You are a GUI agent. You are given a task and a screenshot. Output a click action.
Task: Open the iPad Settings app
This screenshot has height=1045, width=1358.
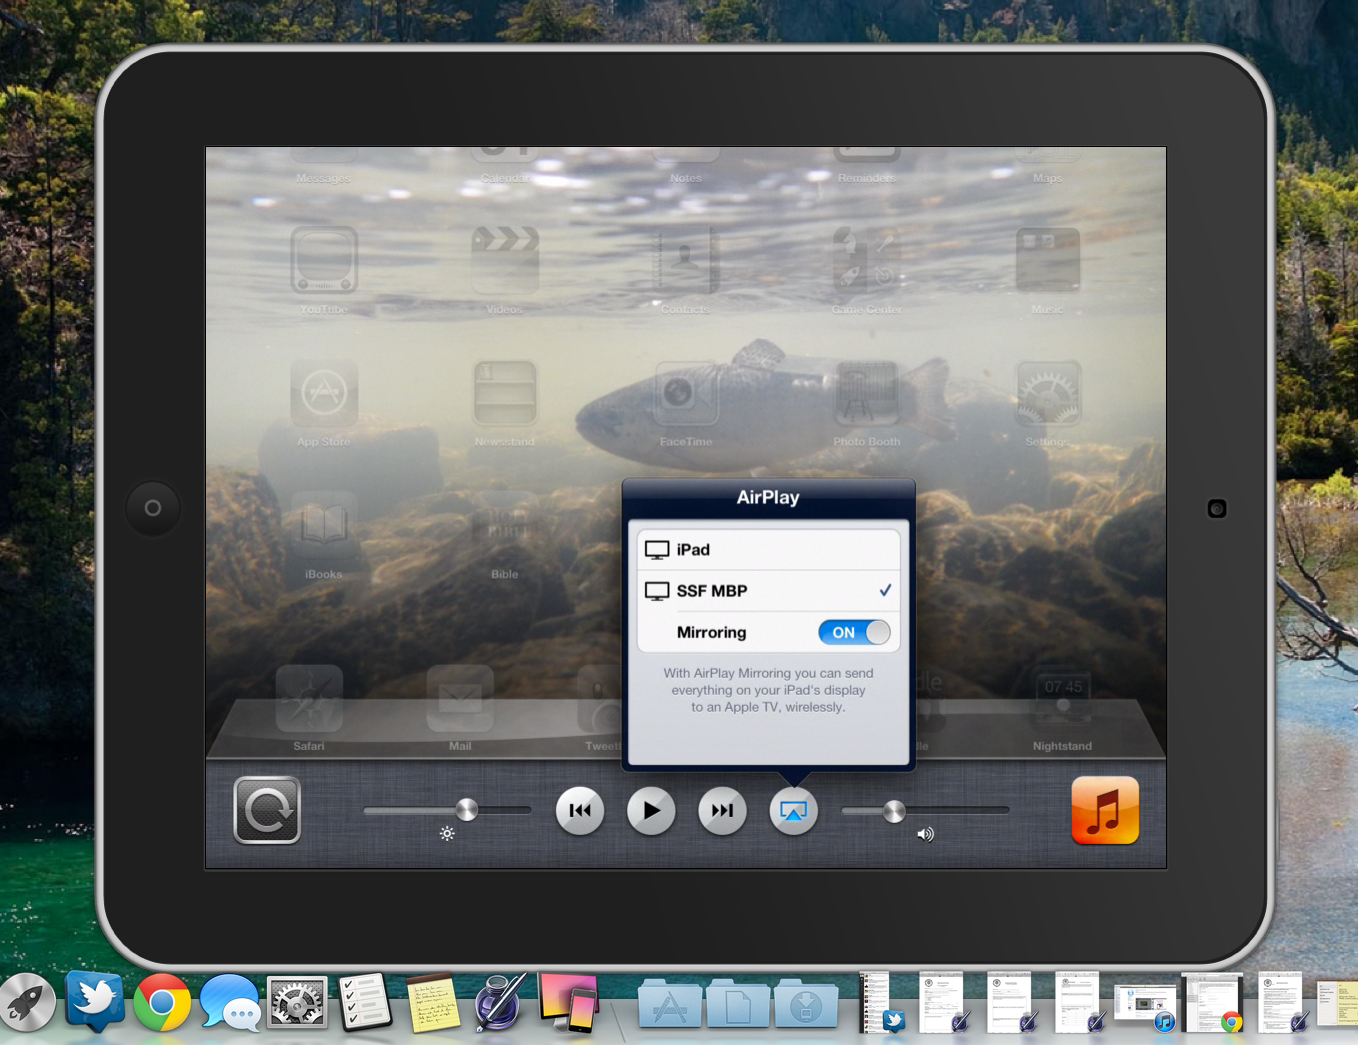[1048, 393]
